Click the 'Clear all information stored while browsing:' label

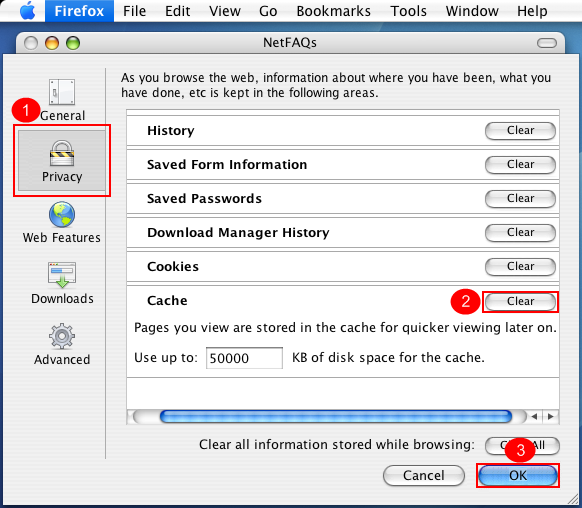pos(337,445)
